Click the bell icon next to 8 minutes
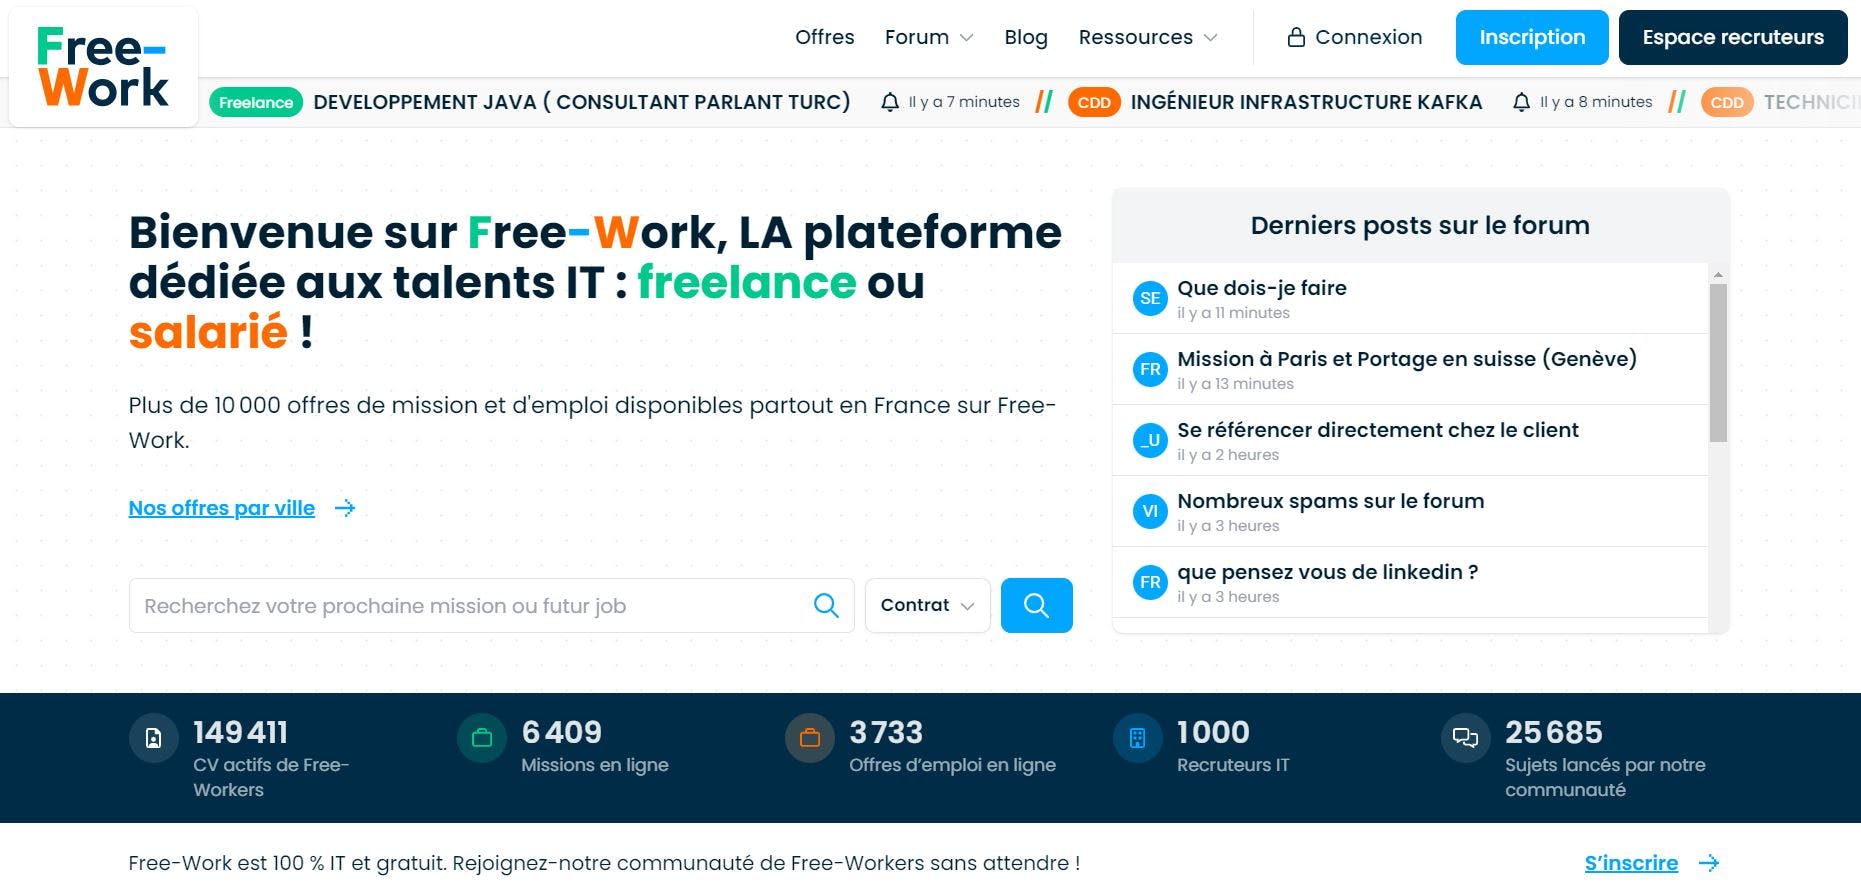This screenshot has height=893, width=1861. point(1521,102)
